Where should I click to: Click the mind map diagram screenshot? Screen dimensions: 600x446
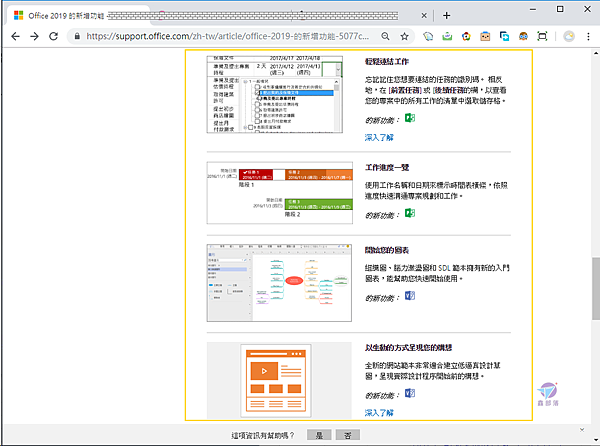tap(279, 283)
